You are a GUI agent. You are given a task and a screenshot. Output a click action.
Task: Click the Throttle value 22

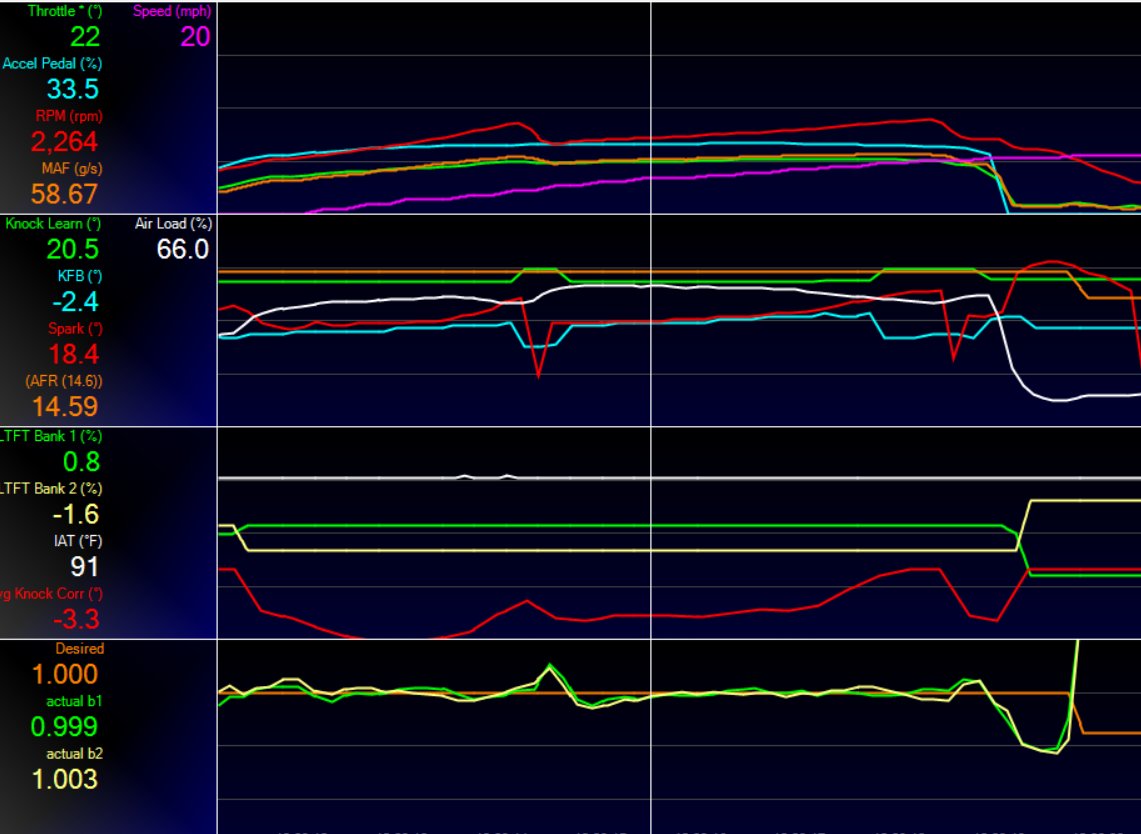[85, 37]
